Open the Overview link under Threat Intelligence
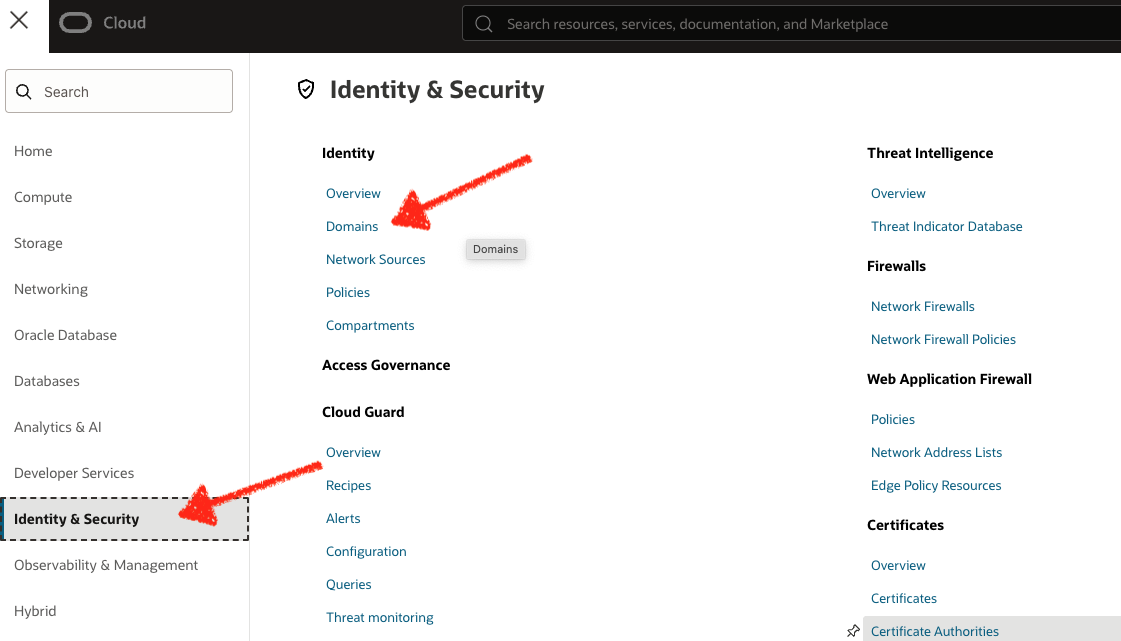This screenshot has height=641, width=1121. click(x=898, y=194)
